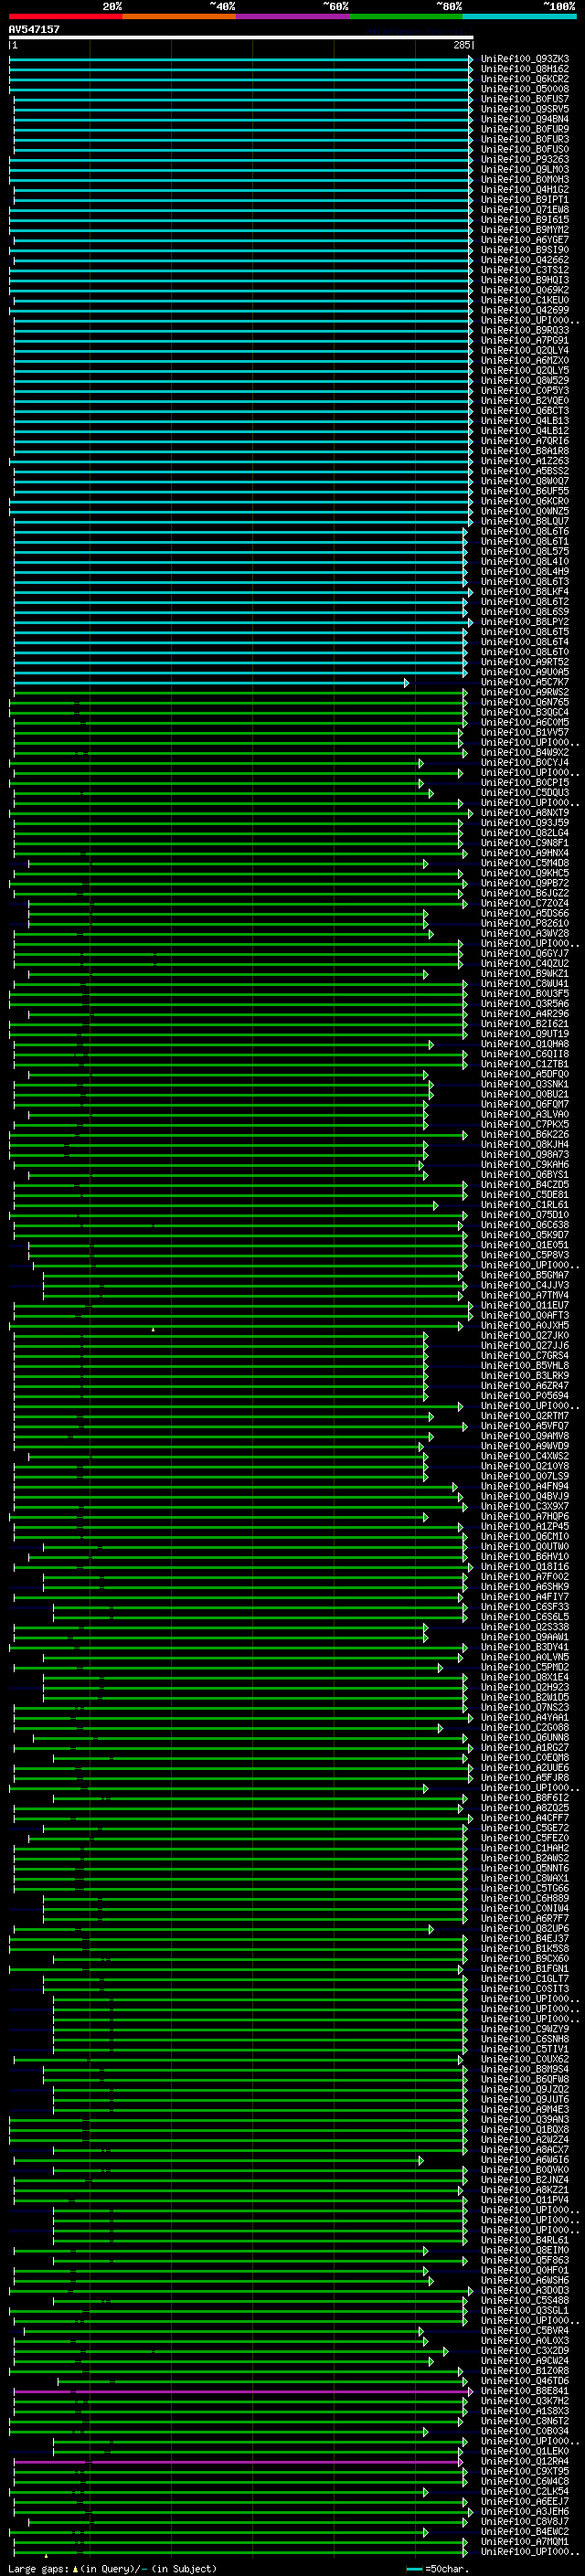Click hit label UniRef100_A7PG91
Viewport: 585px width, 2576px height.
[x=525, y=341]
